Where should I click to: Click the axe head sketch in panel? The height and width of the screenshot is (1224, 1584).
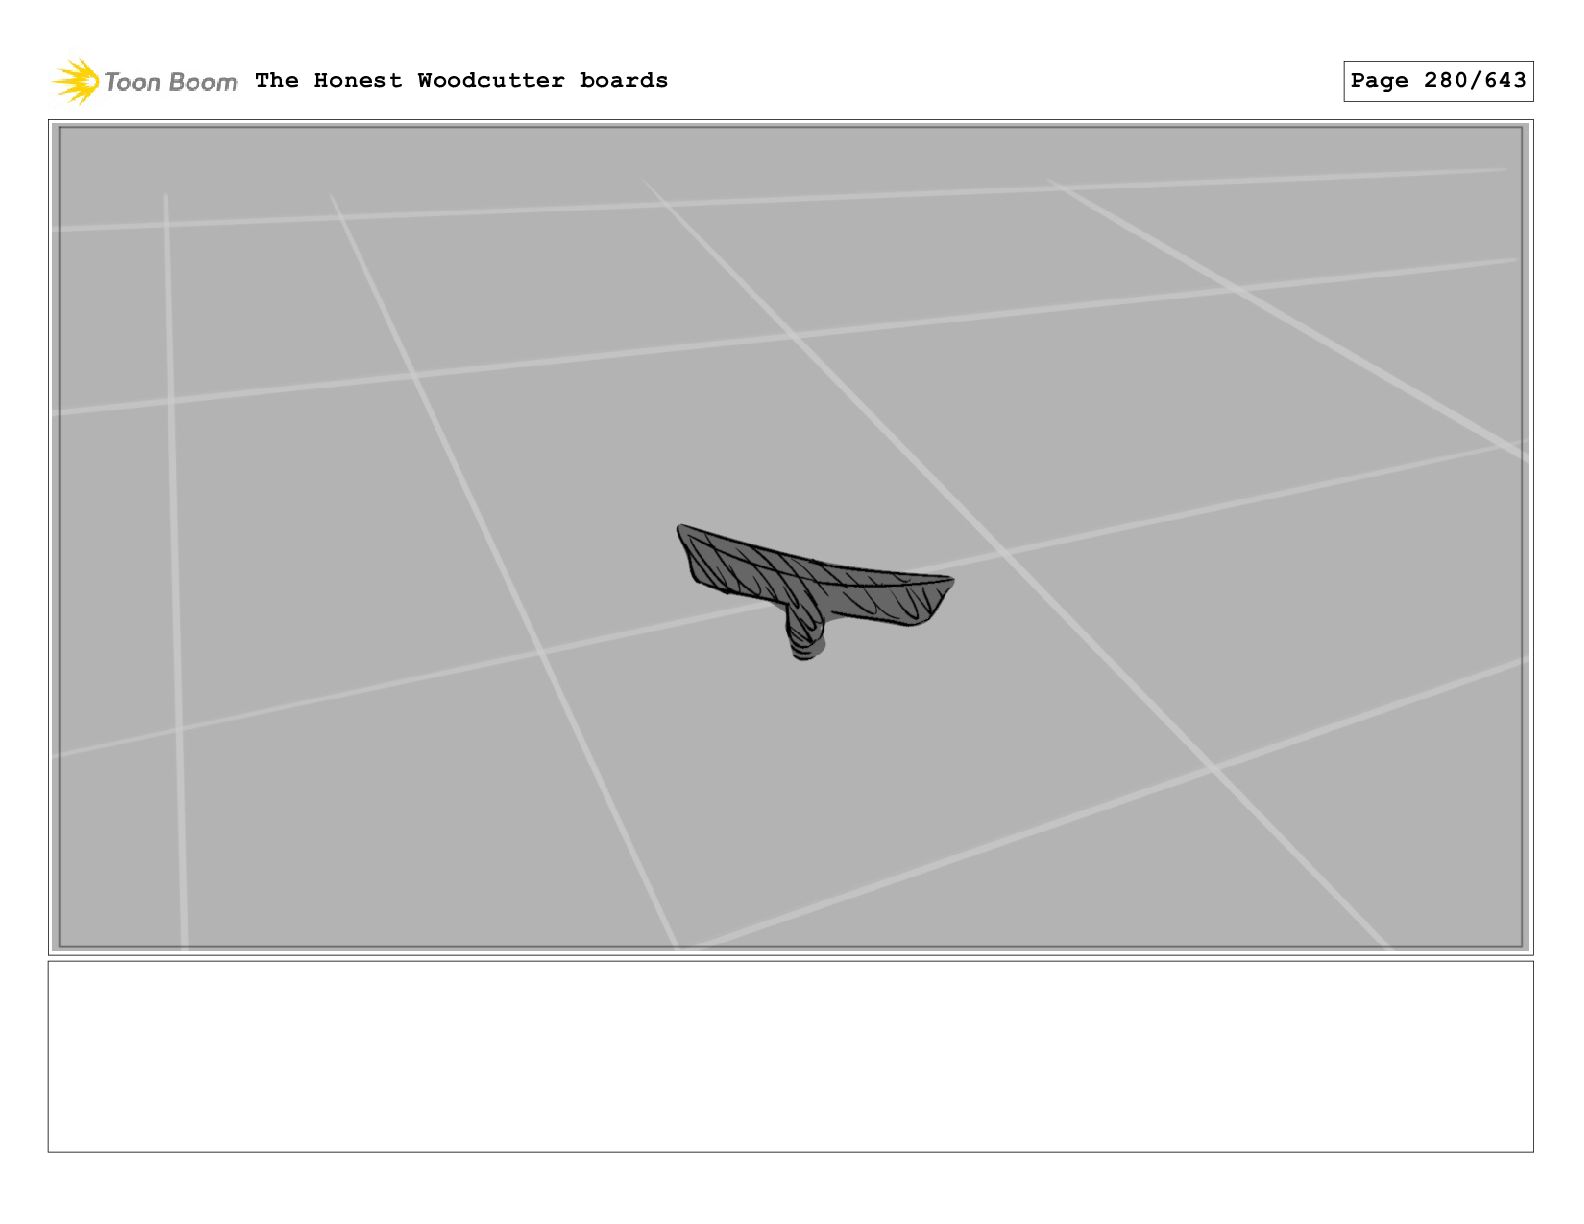tap(814, 591)
